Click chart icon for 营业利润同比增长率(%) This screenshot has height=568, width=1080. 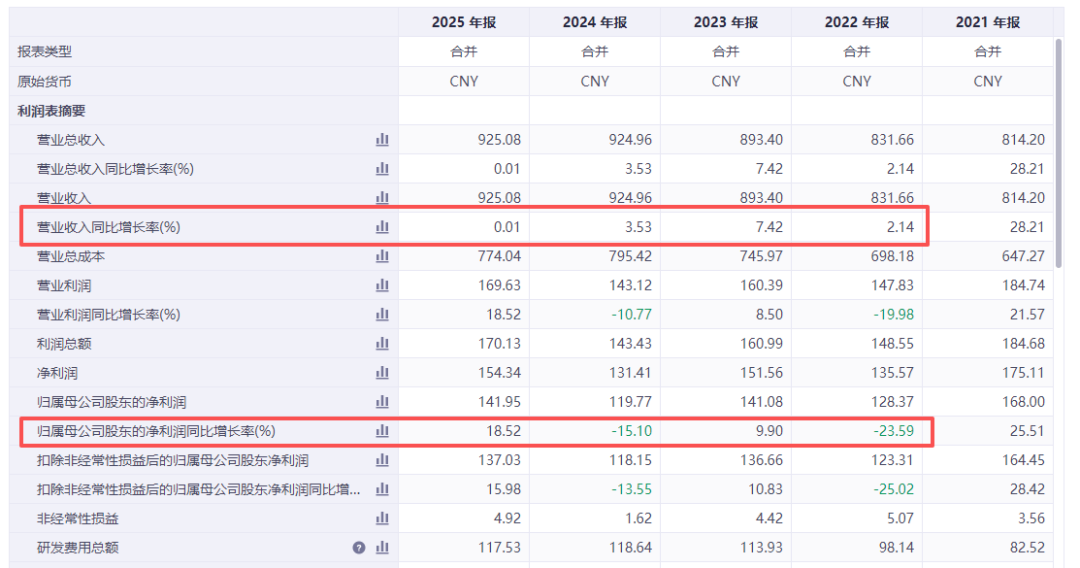pyautogui.click(x=382, y=315)
